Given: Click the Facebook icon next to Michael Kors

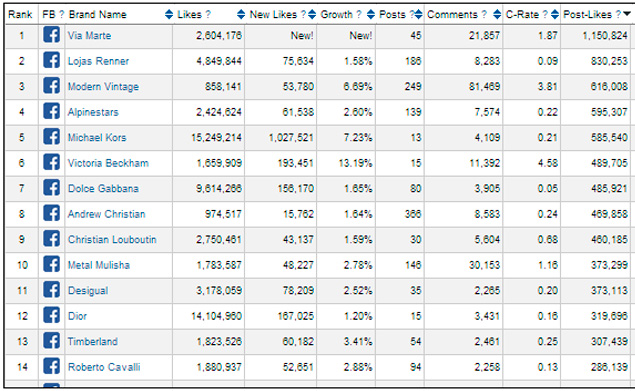Looking at the screenshot, I should 51,137.
